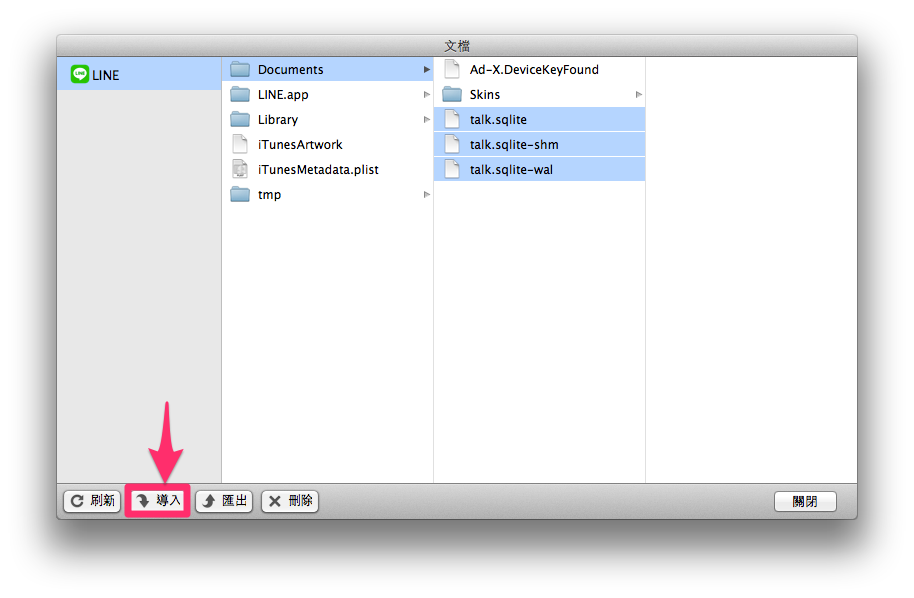Expand the tmp folder arrow
The height and width of the screenshot is (598, 914).
tap(427, 195)
